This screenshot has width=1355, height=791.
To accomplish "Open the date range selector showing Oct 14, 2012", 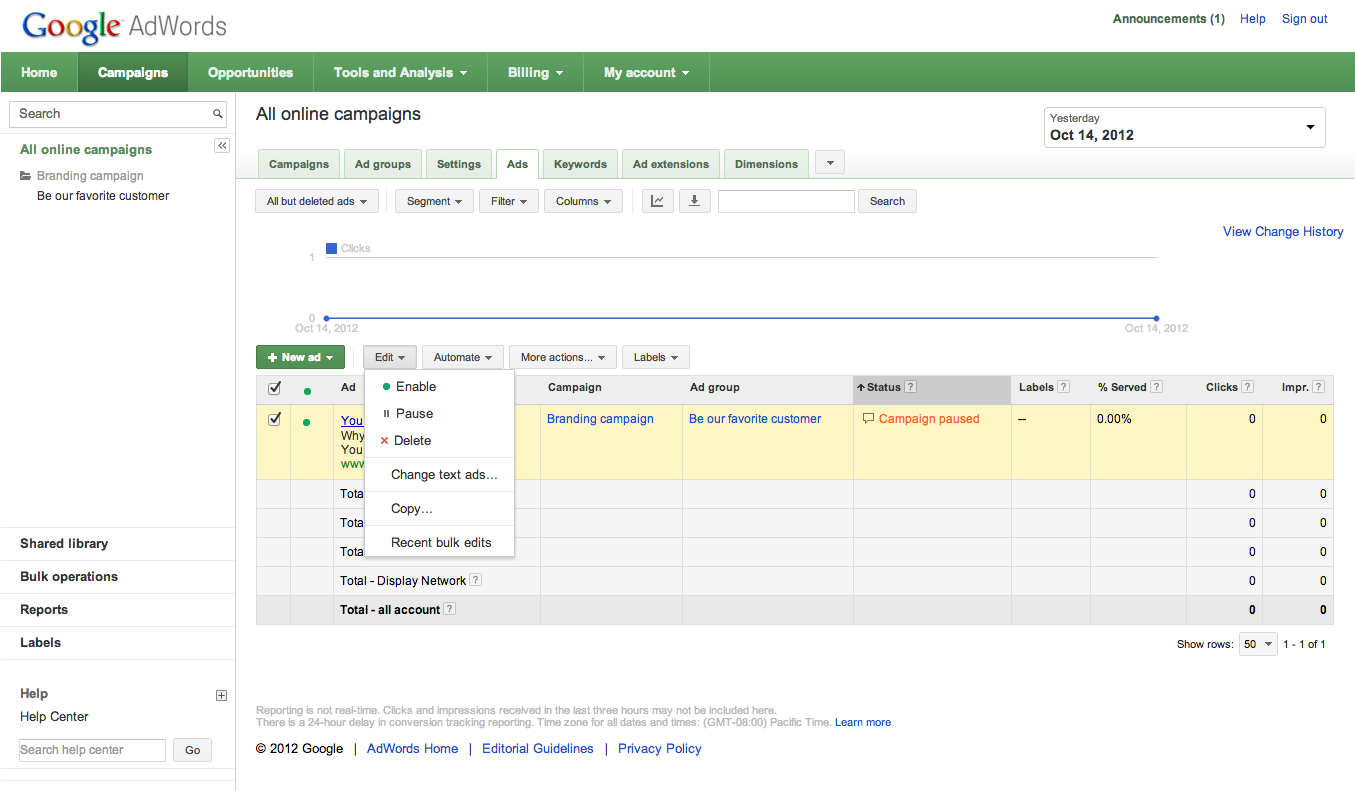I will pos(1185,127).
